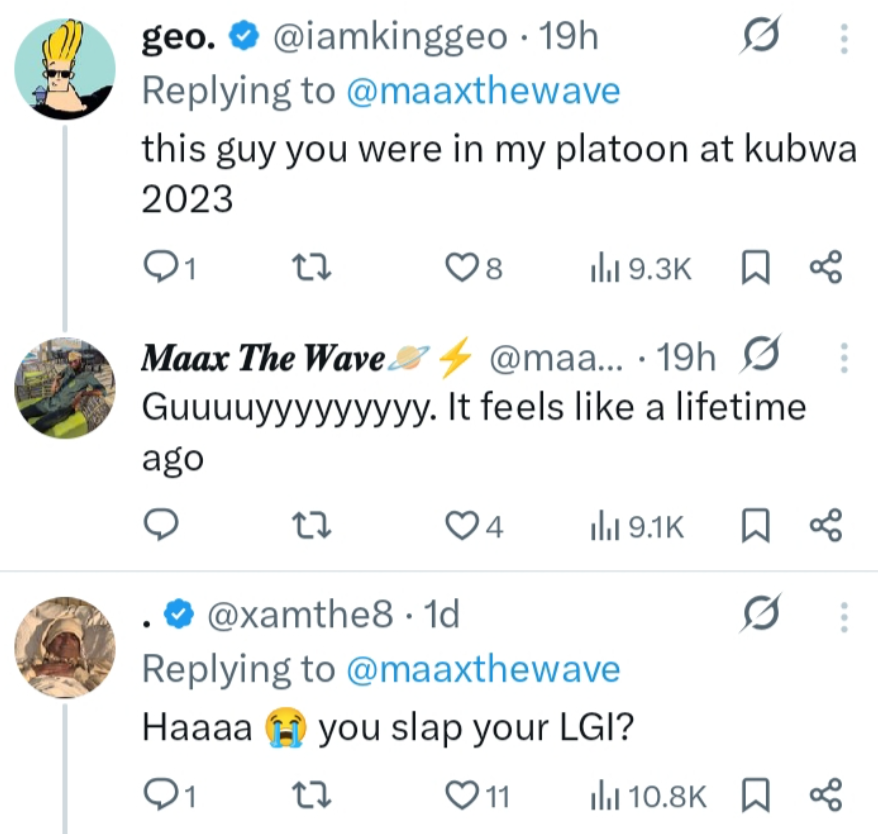Bookmark geo.'s platoon tweet
878x834 pixels.
click(x=755, y=268)
